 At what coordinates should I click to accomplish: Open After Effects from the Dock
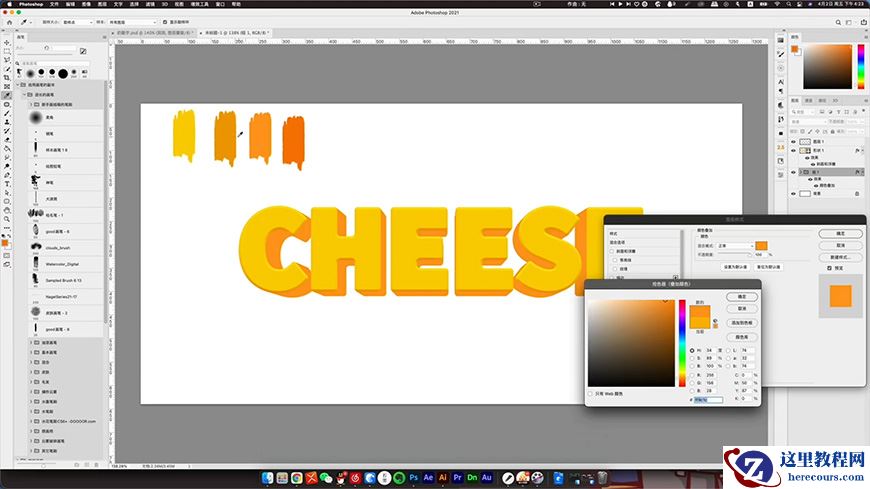[427, 477]
